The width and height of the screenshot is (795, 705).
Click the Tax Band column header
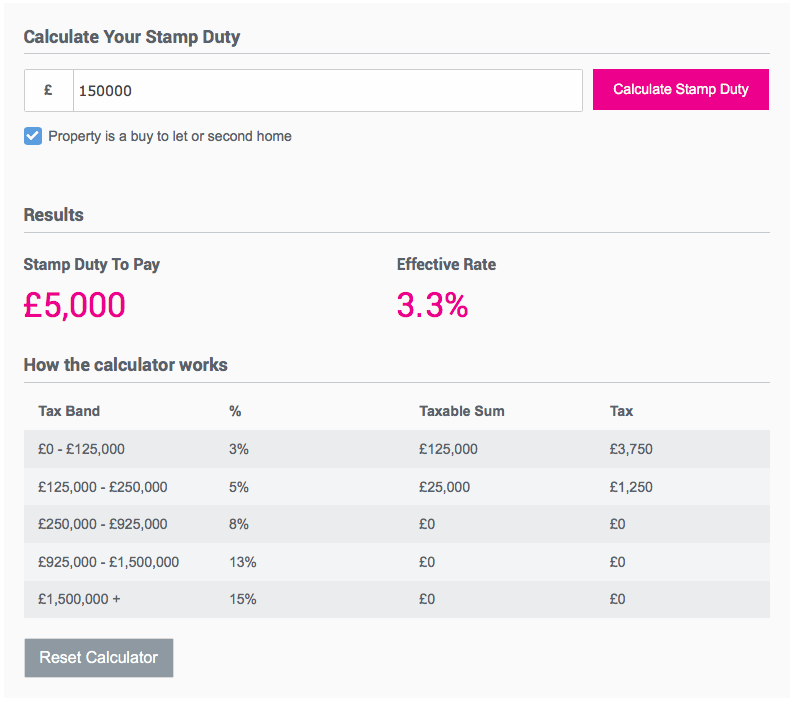69,411
